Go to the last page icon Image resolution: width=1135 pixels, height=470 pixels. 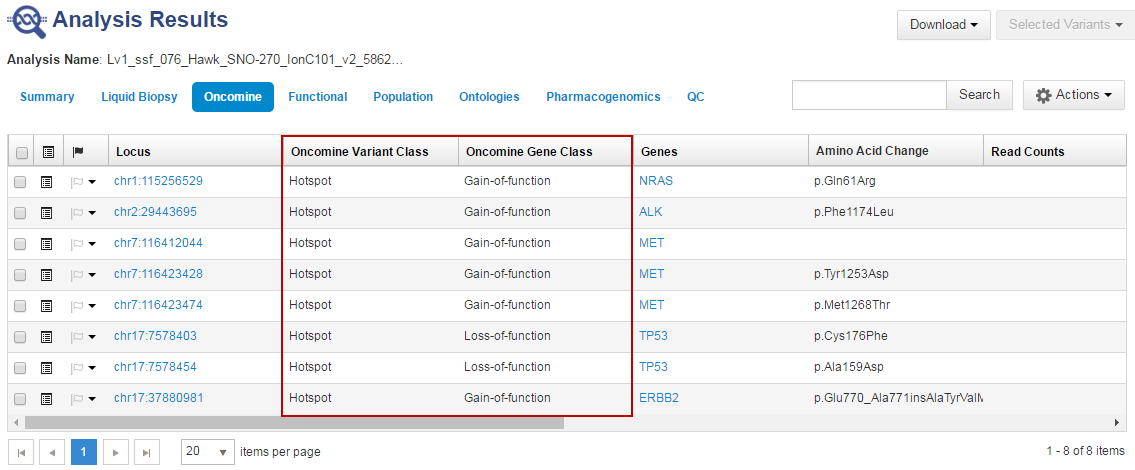146,452
